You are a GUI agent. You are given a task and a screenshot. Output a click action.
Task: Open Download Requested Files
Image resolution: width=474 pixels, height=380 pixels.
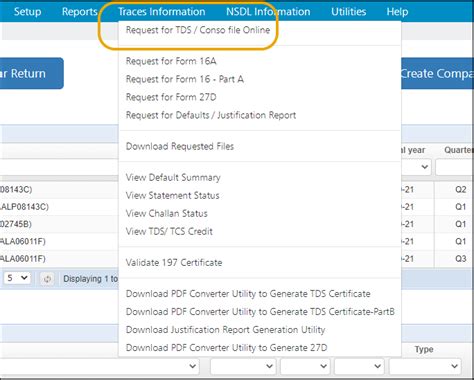click(x=180, y=146)
